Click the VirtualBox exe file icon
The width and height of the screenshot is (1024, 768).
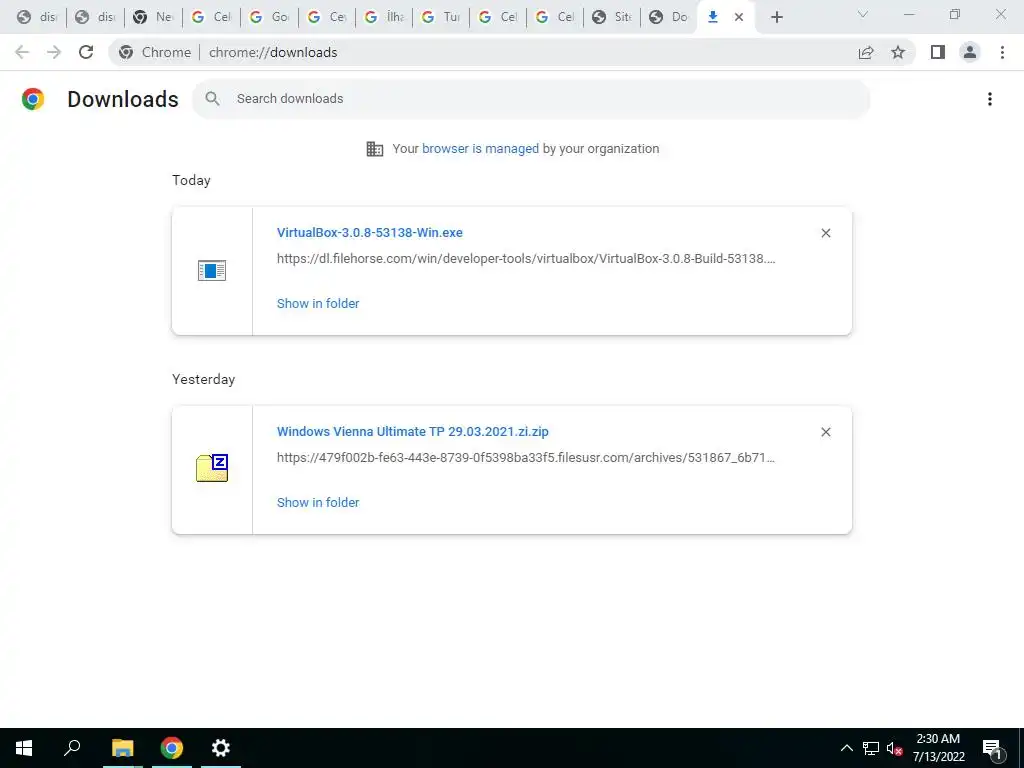pyautogui.click(x=212, y=270)
